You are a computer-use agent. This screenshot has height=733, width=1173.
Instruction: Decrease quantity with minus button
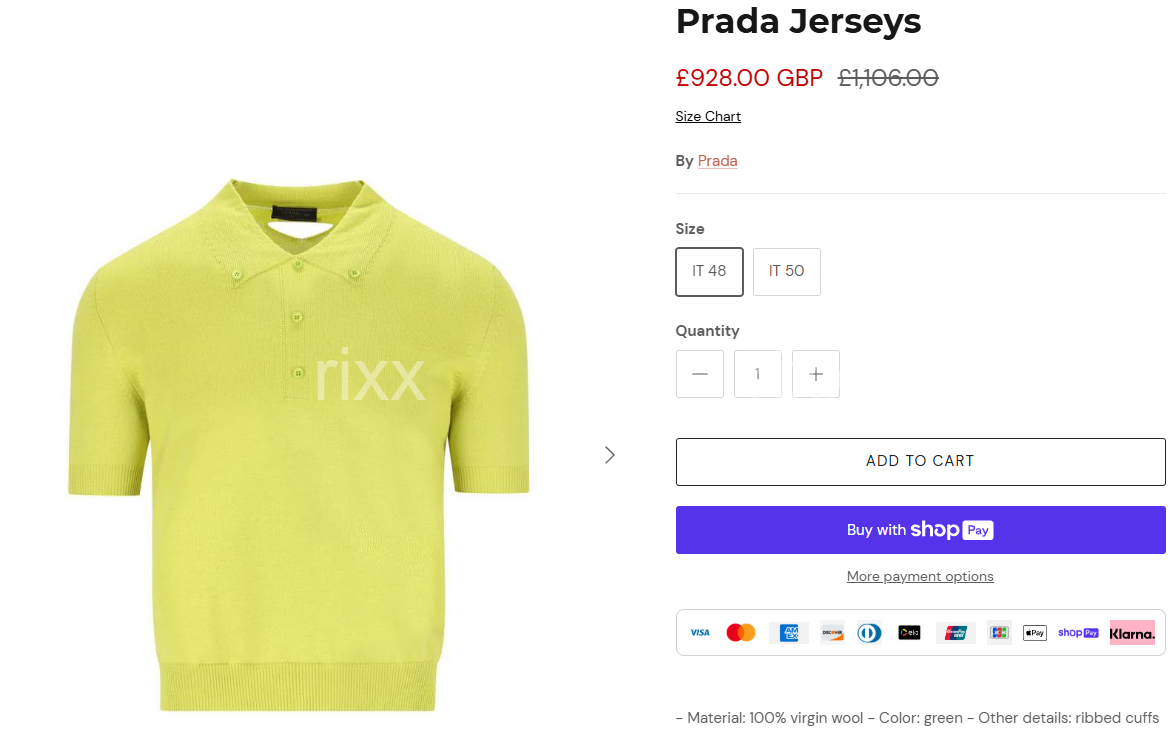coord(699,374)
